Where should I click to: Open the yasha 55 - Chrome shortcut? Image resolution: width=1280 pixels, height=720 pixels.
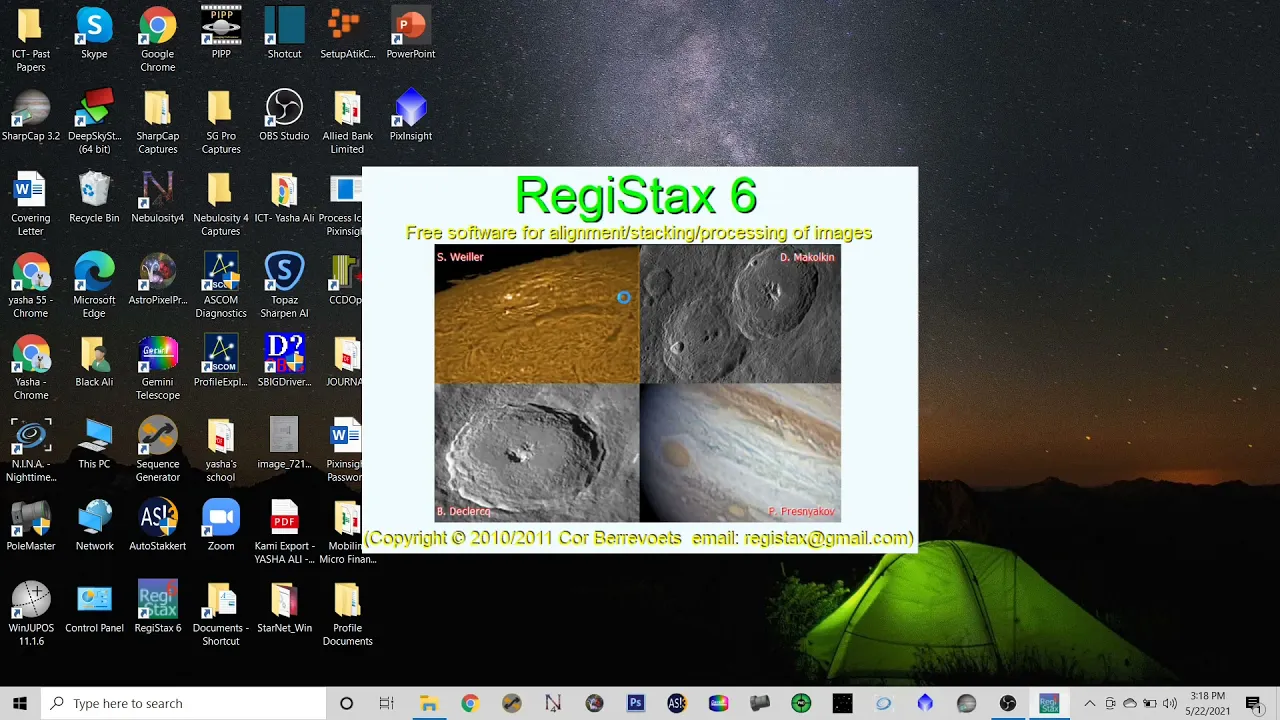coord(31,285)
